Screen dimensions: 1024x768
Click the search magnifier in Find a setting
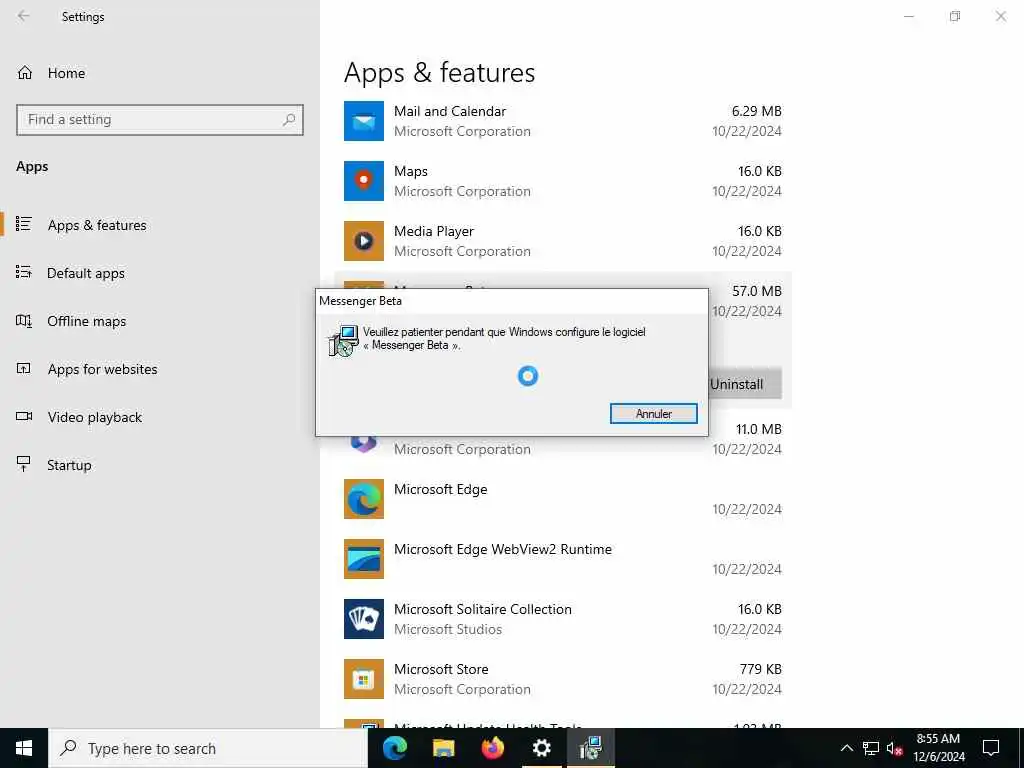coord(289,120)
